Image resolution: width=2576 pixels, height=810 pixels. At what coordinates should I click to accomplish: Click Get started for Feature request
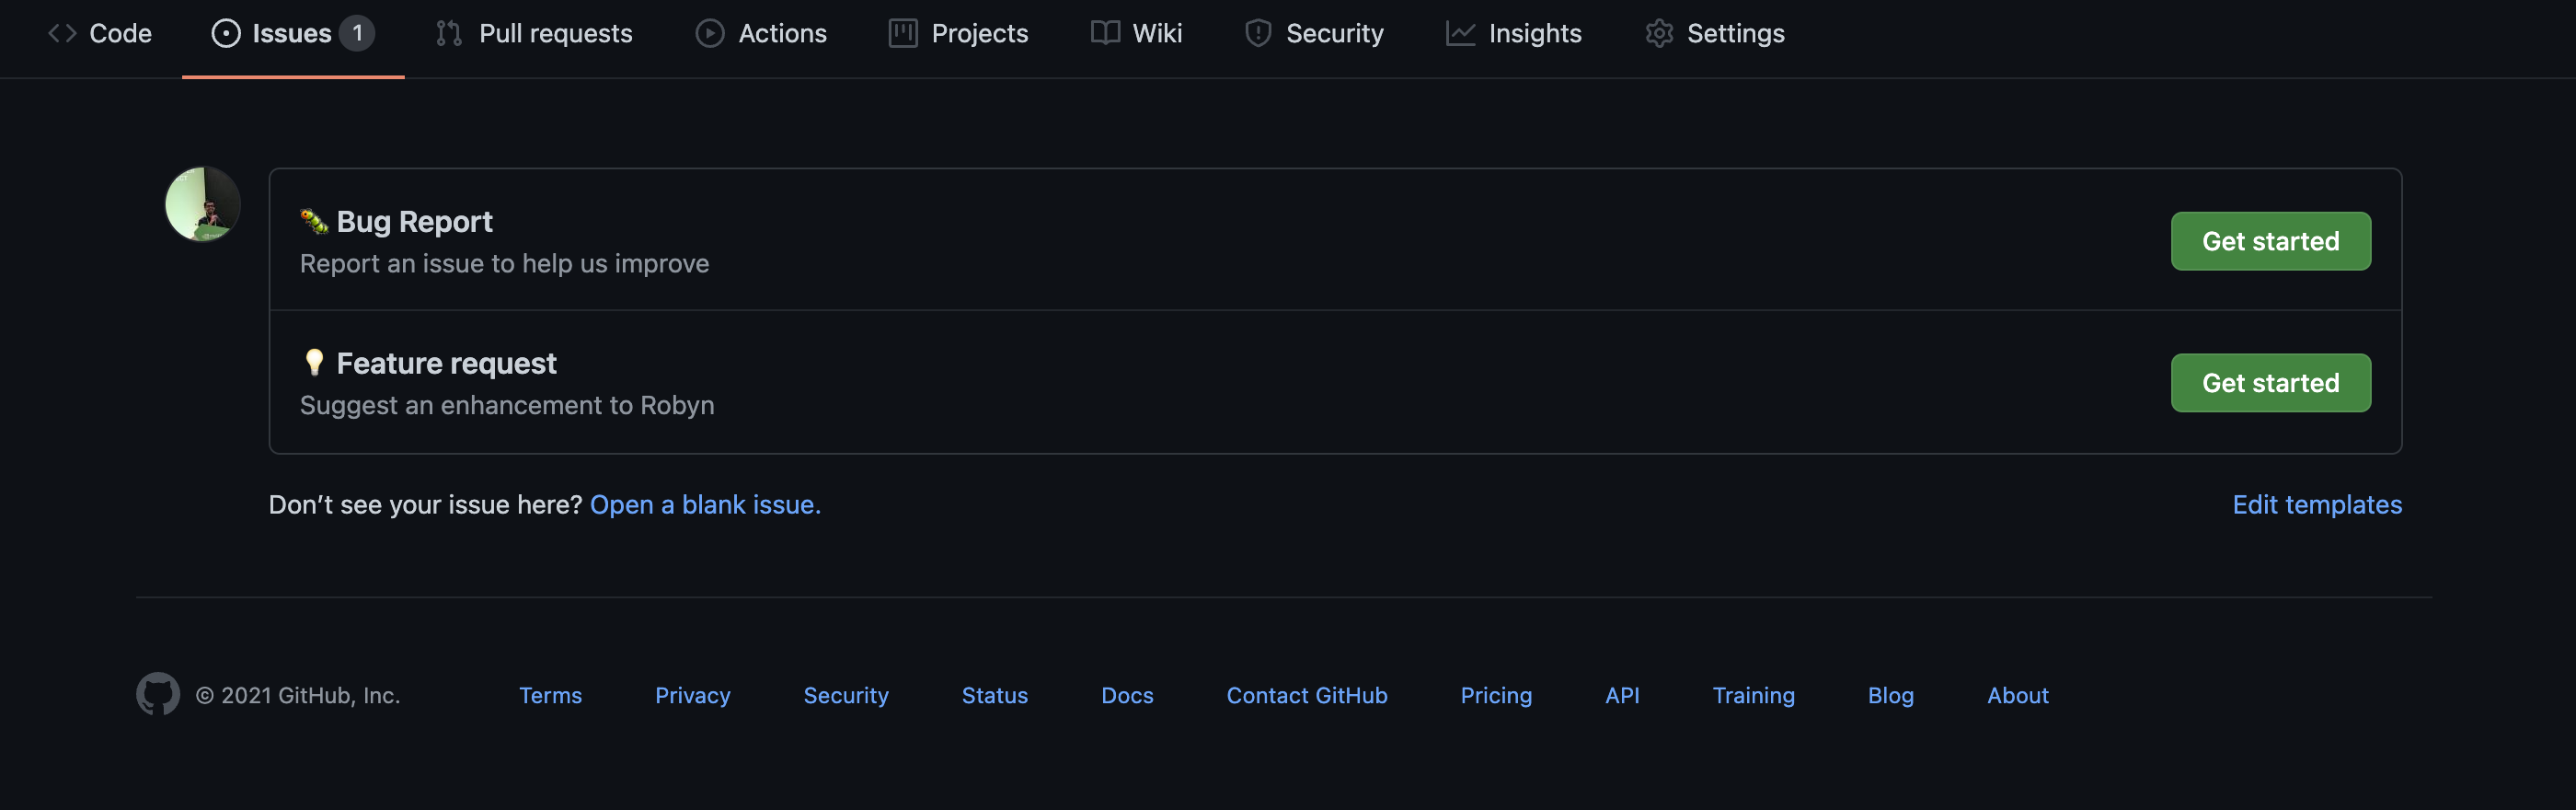[2270, 383]
